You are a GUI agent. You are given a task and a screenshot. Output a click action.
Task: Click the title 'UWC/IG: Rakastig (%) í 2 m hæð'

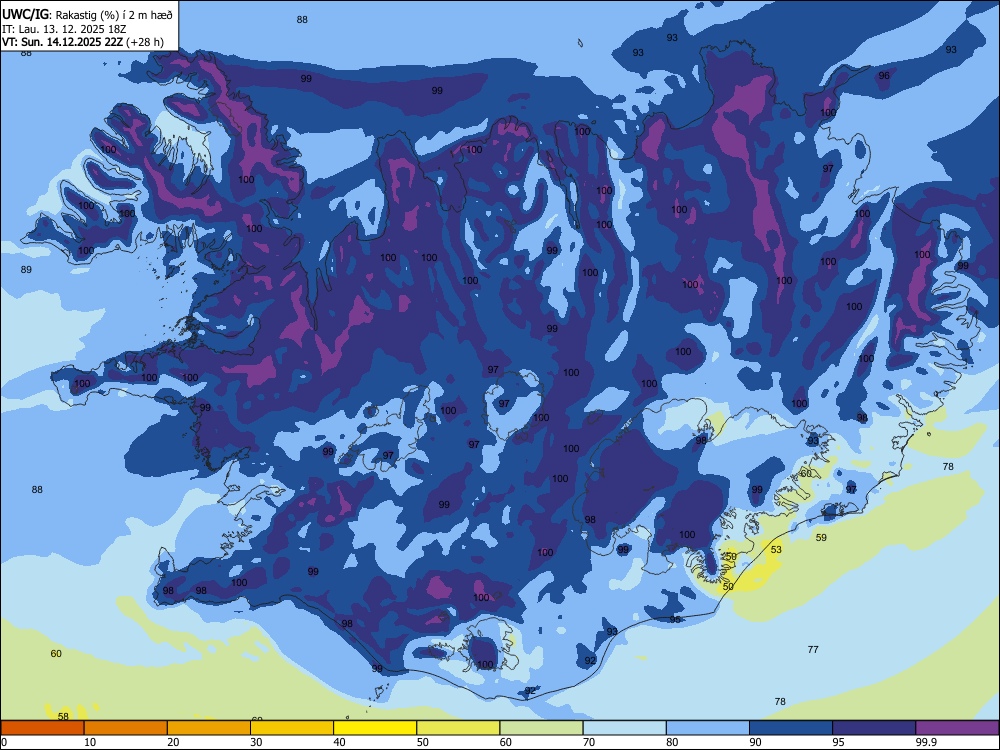pyautogui.click(x=87, y=15)
